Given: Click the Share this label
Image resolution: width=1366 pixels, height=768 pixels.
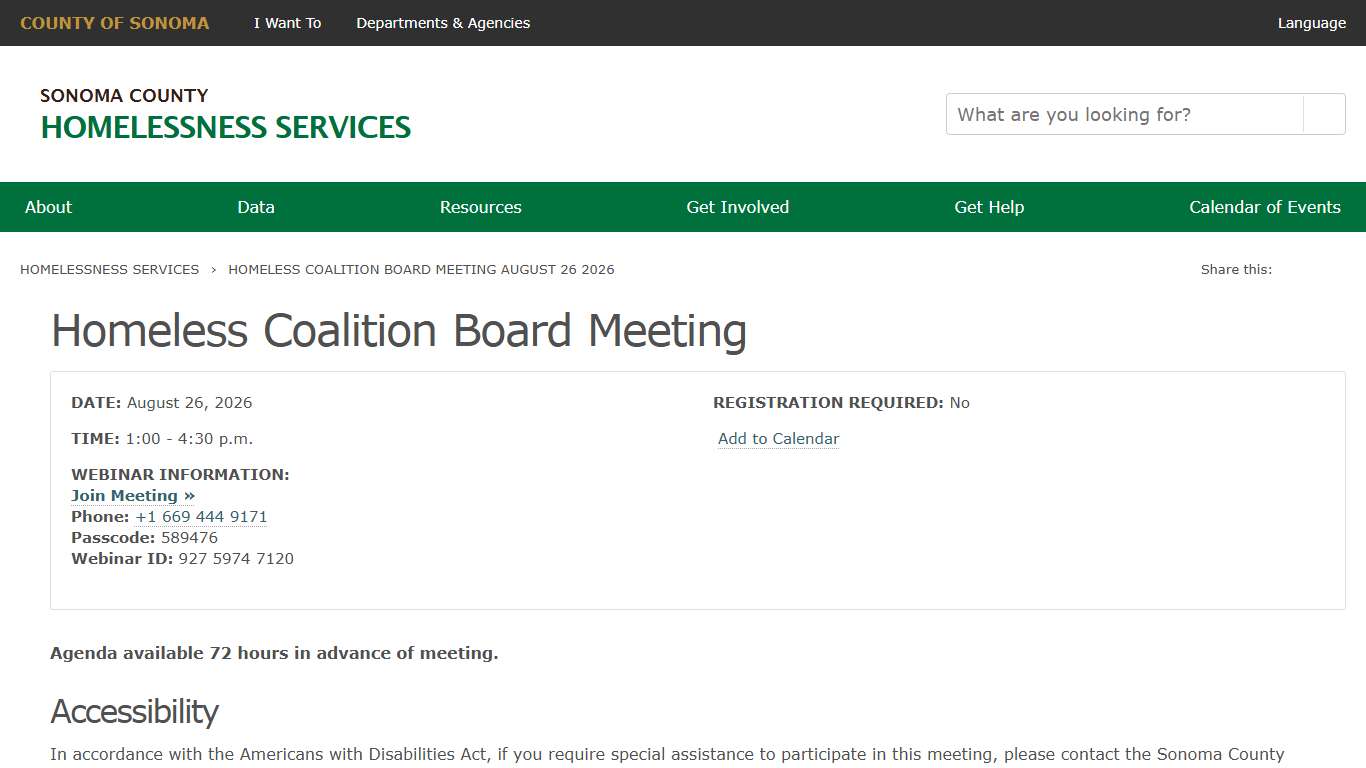Looking at the screenshot, I should point(1236,269).
